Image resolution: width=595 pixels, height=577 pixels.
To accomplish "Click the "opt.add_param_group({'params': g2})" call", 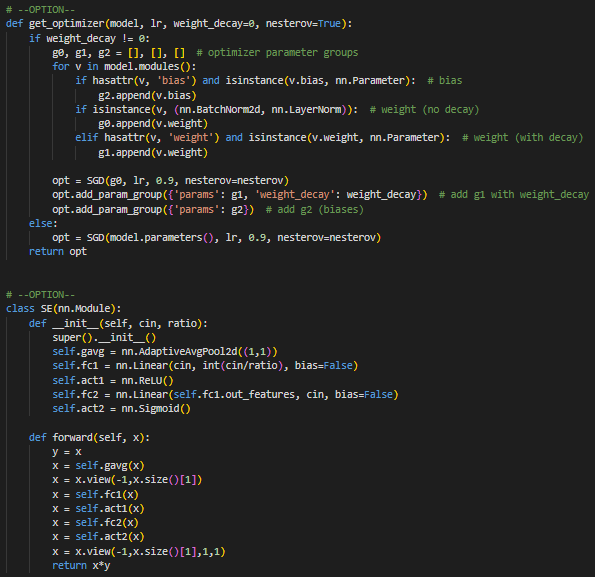I will 153,209.
